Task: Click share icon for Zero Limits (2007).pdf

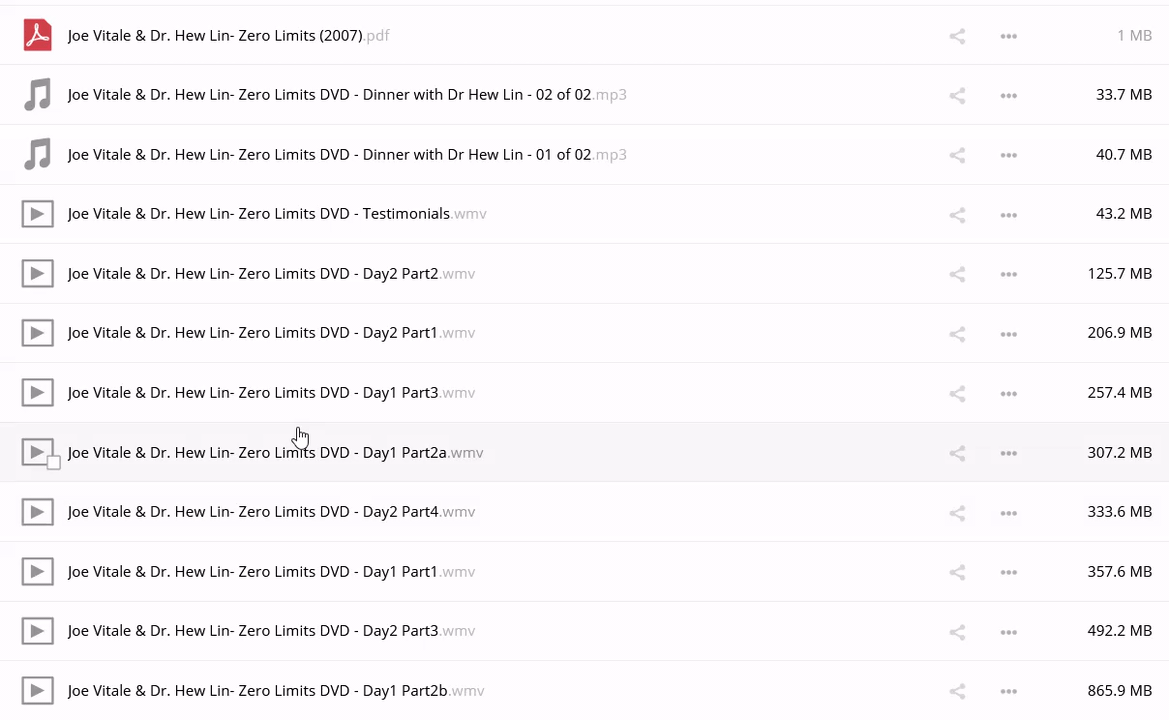Action: [957, 36]
